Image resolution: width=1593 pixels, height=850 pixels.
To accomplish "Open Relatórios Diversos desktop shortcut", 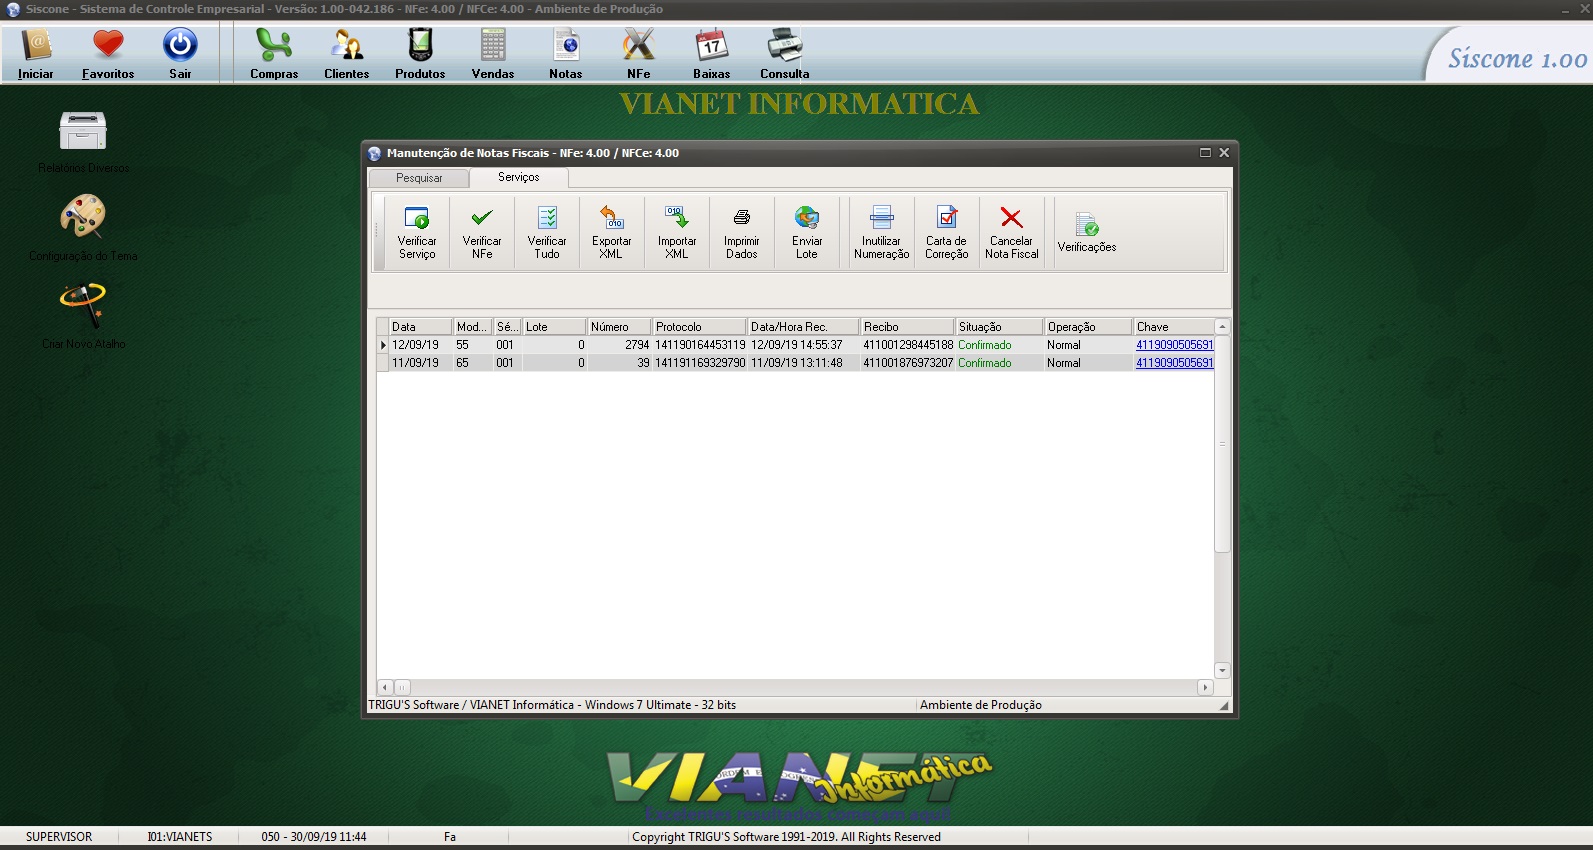I will 83,142.
